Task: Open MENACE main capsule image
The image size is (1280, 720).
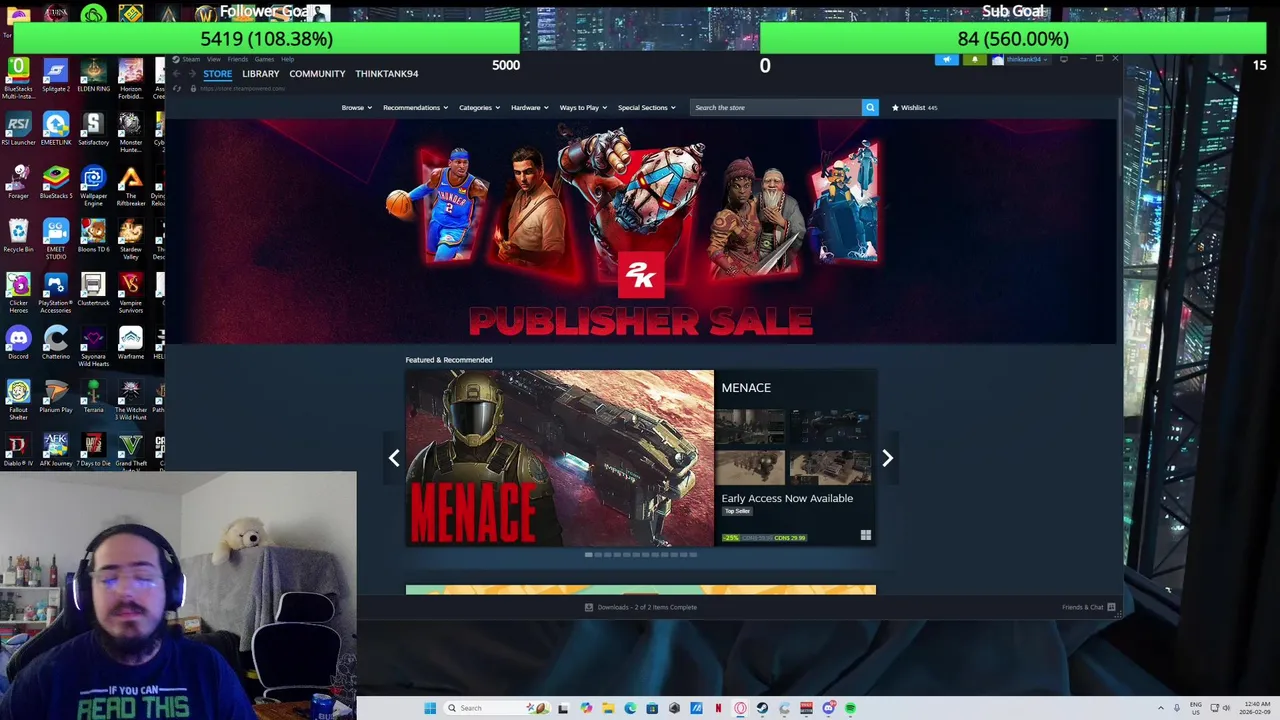Action: pyautogui.click(x=560, y=458)
